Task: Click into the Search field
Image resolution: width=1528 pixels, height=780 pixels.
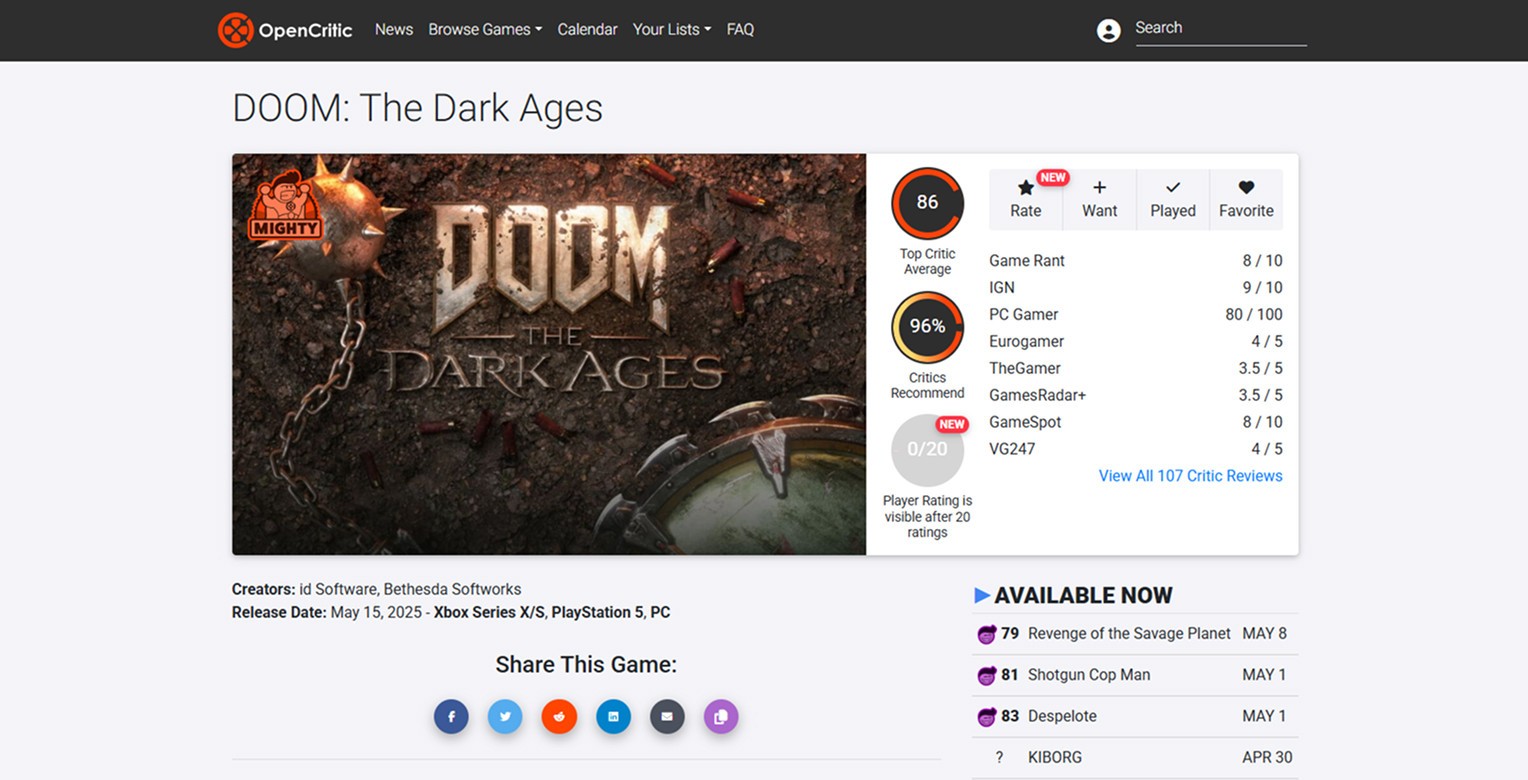Action: 1221,29
